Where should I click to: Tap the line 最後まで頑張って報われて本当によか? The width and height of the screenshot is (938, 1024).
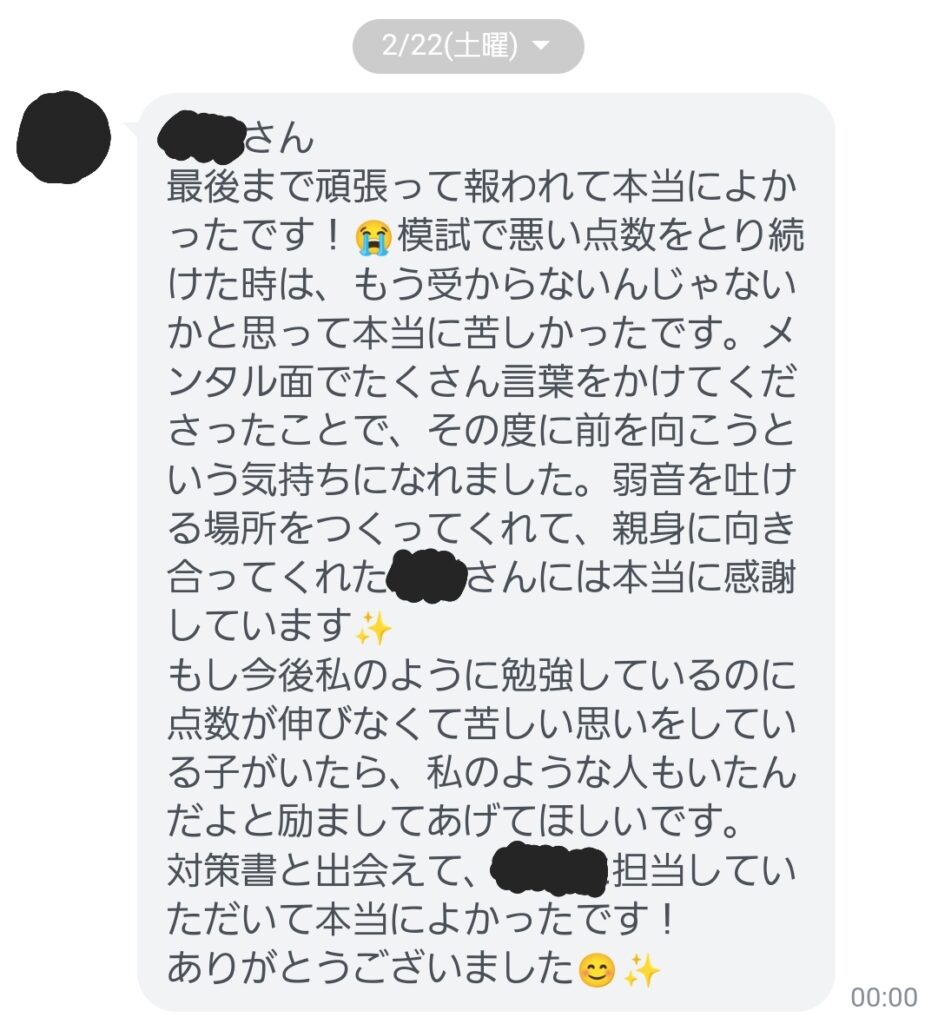pyautogui.click(x=482, y=187)
